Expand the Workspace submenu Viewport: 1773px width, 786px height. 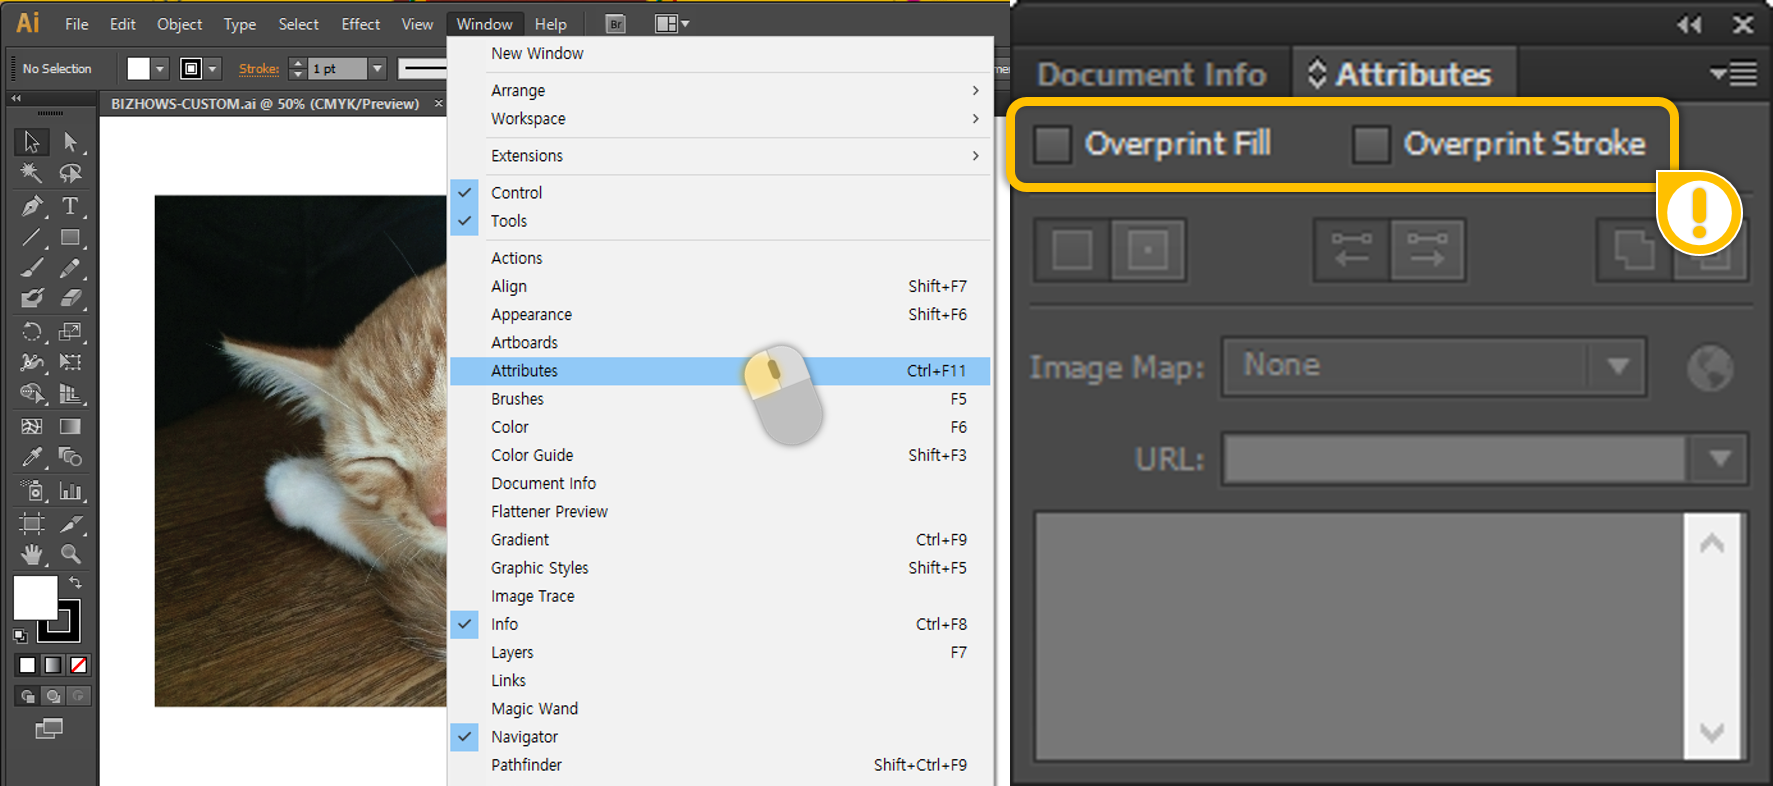pyautogui.click(x=528, y=119)
